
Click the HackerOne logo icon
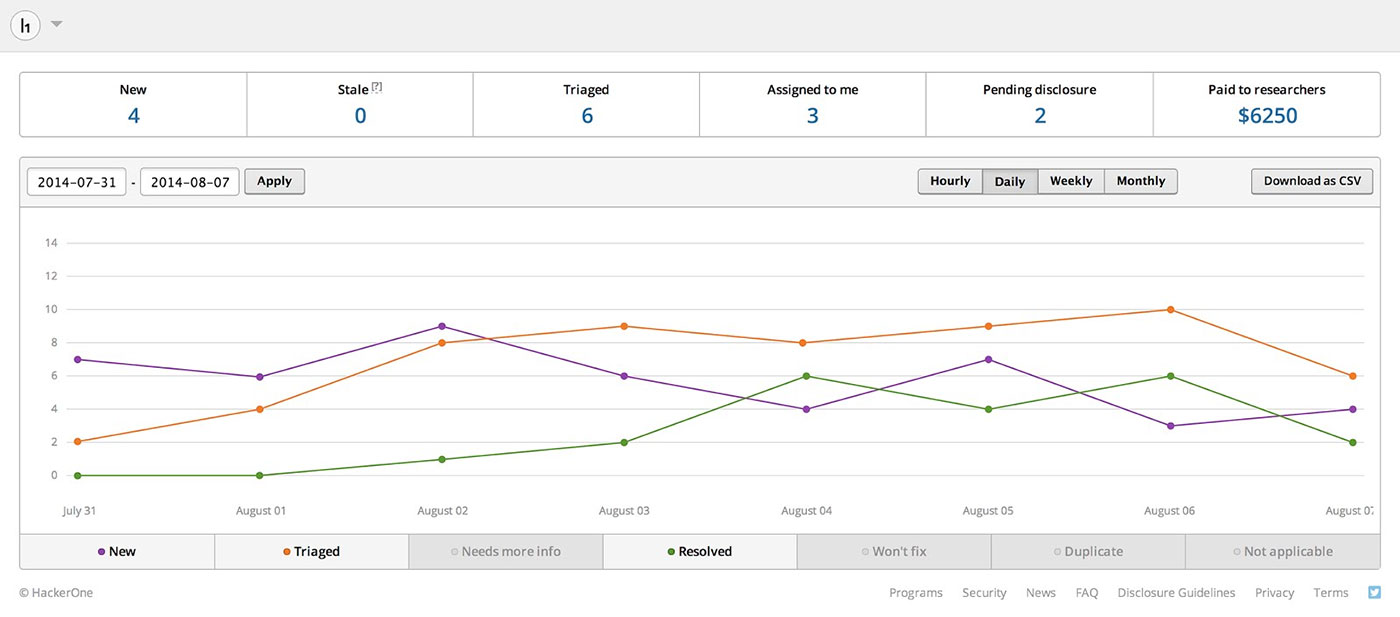(24, 24)
